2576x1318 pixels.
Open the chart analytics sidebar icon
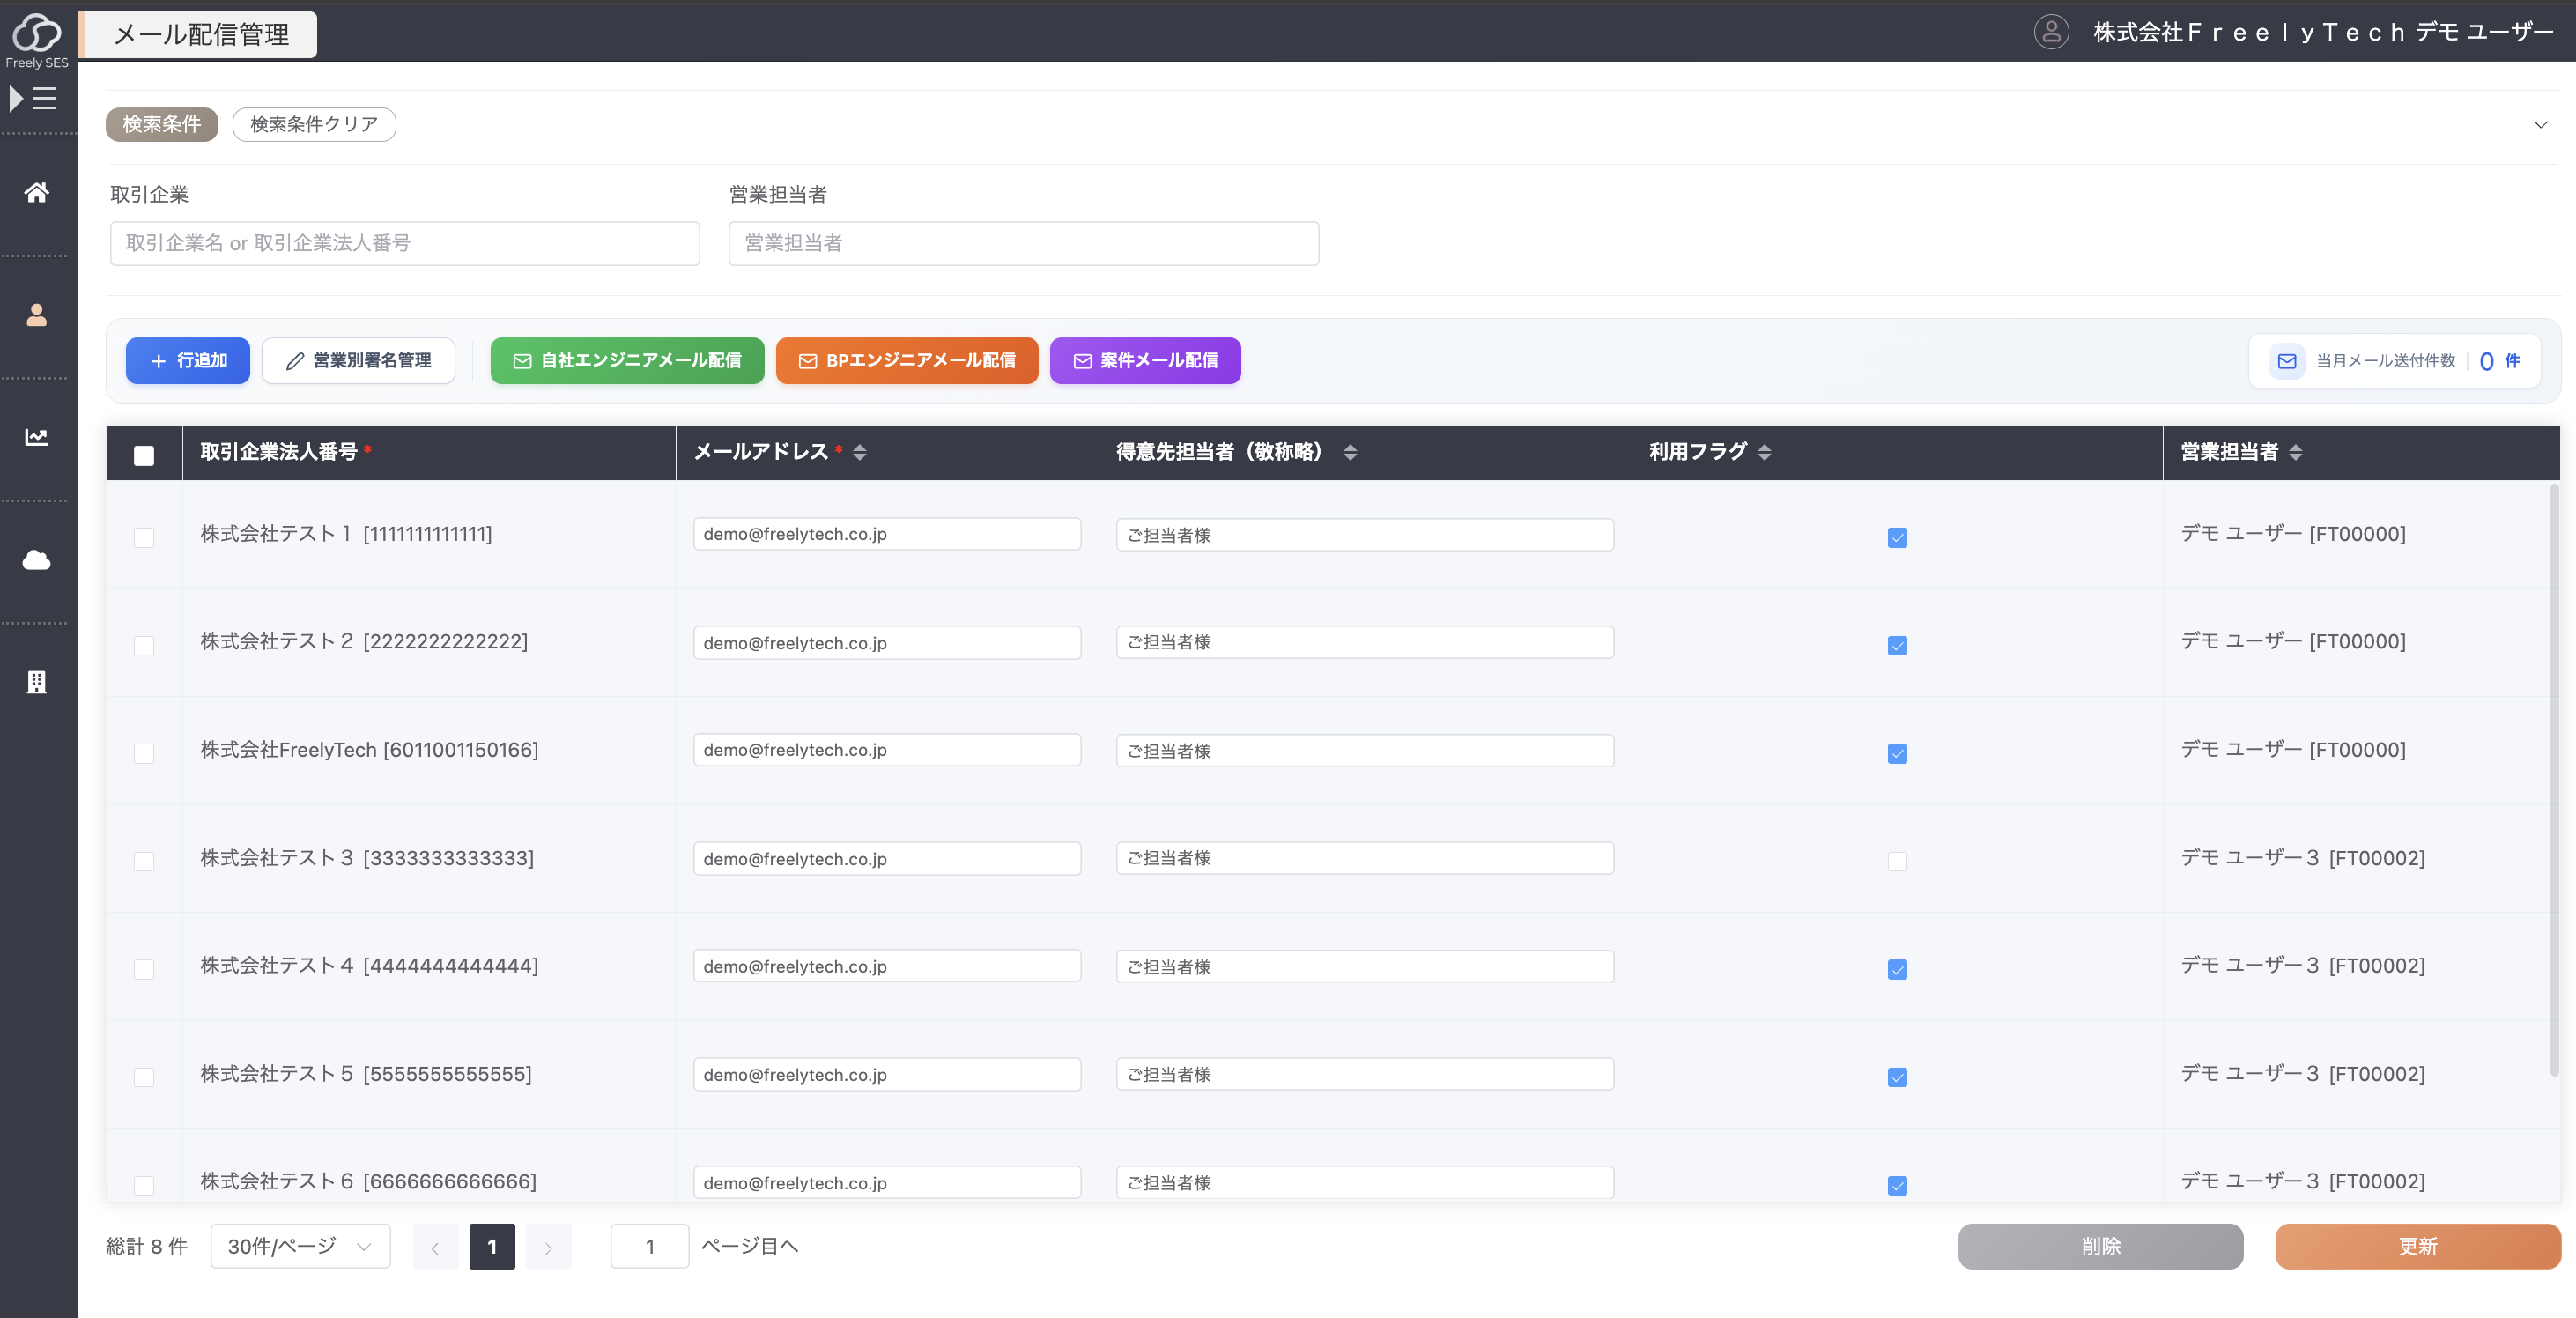click(x=37, y=437)
